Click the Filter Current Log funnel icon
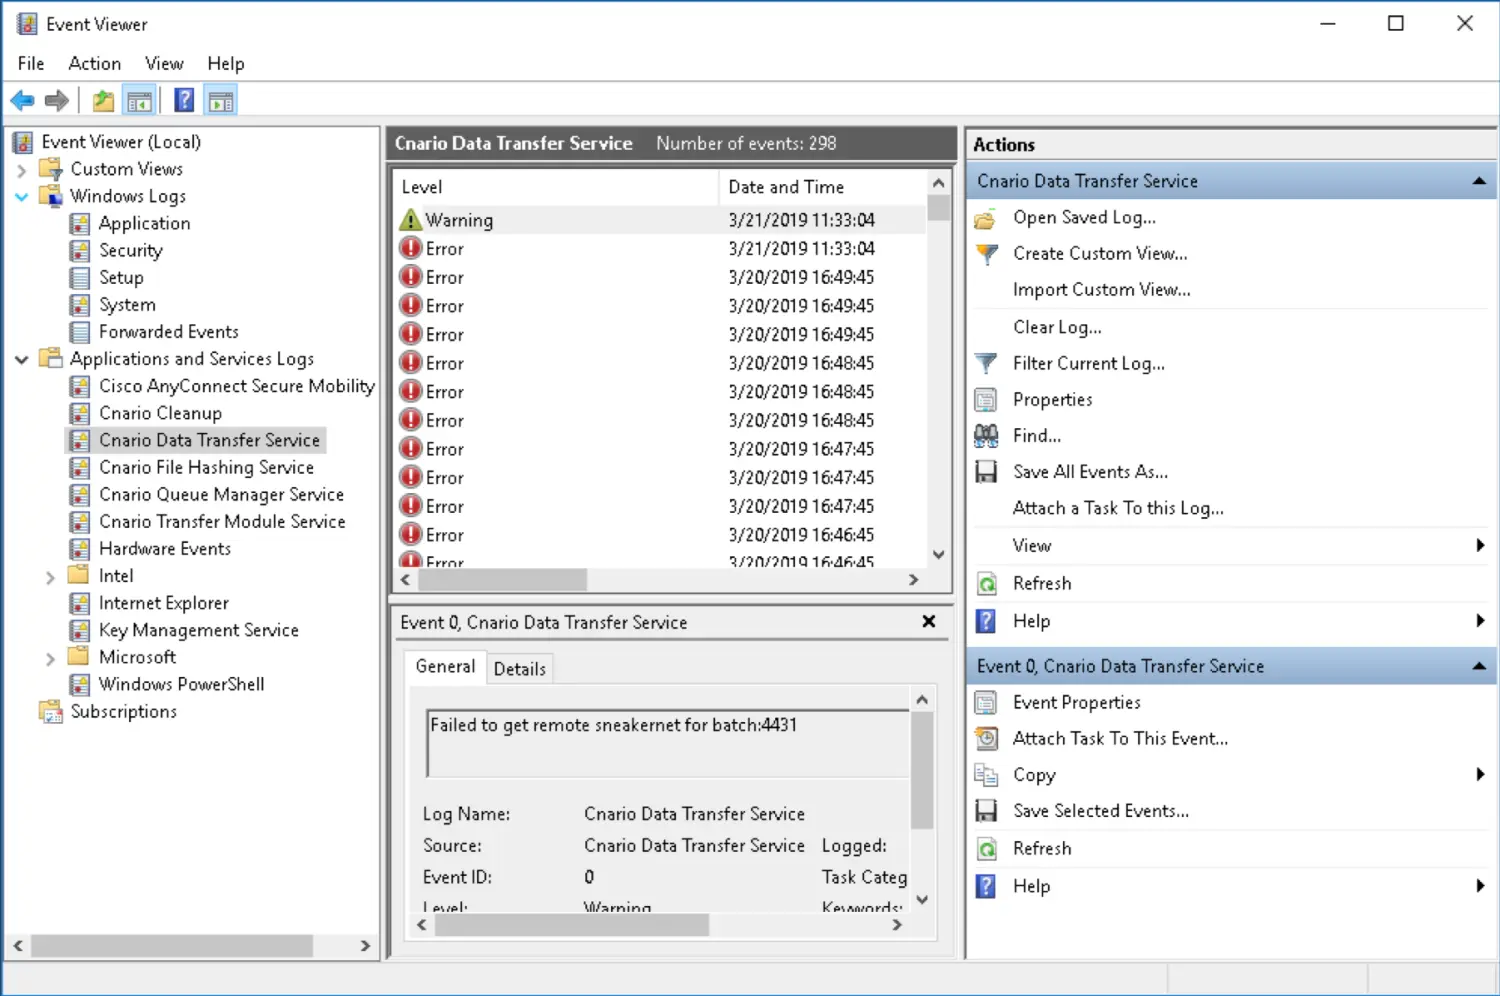The height and width of the screenshot is (996, 1500). (x=986, y=364)
